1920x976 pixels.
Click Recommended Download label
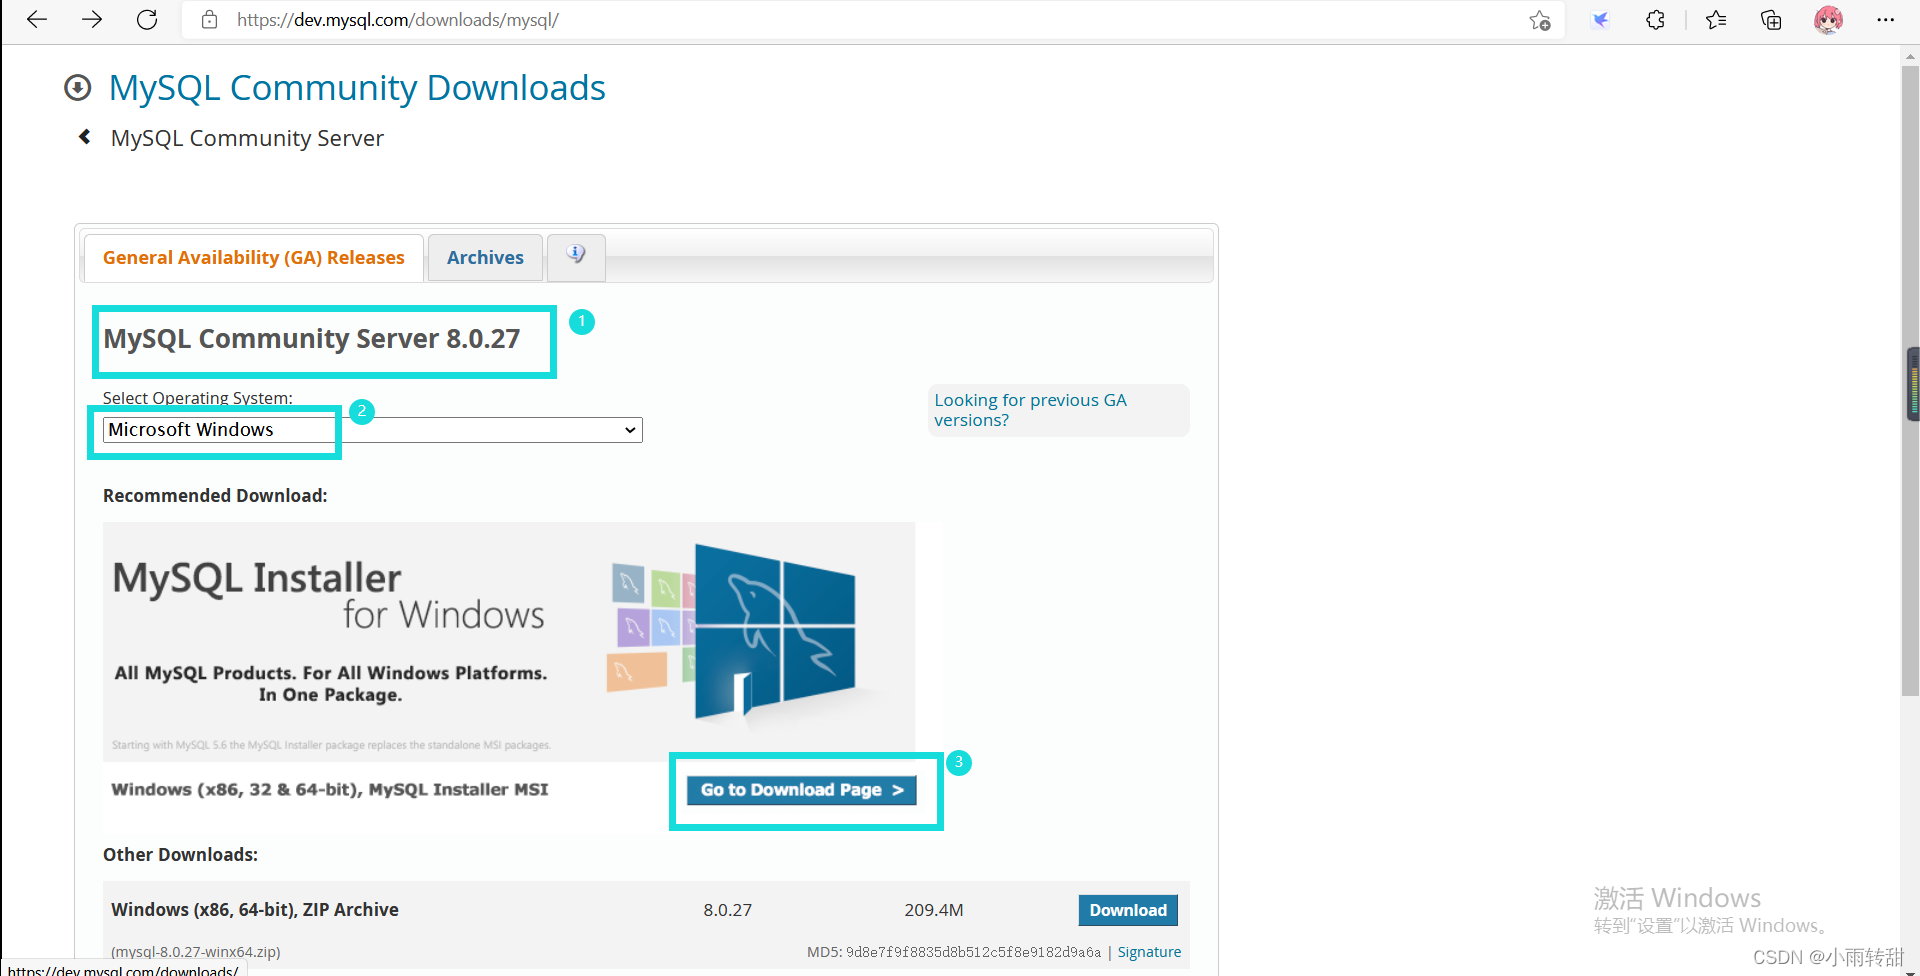[x=215, y=496]
